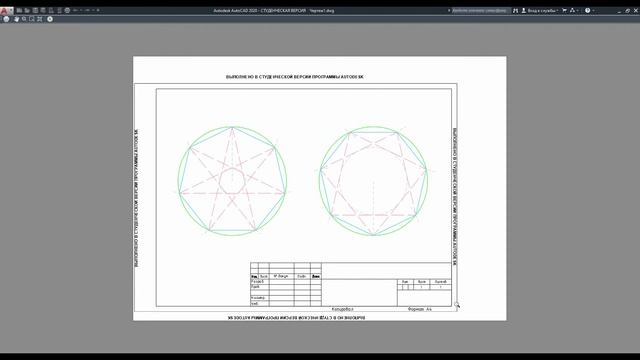
Task: Click the Help question mark icon
Action: coord(587,11)
